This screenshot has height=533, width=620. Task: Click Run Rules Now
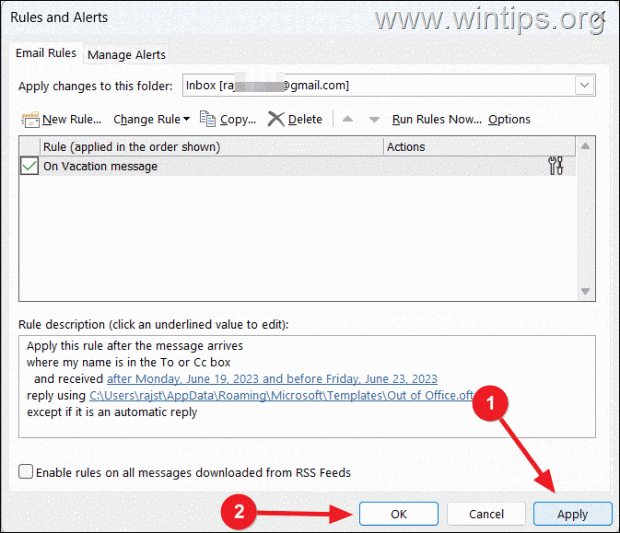pos(437,119)
